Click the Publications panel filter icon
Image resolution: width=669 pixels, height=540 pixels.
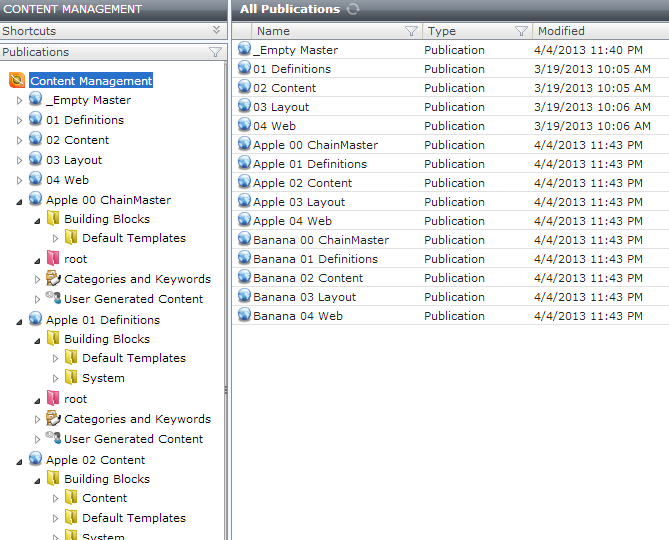pyautogui.click(x=215, y=52)
